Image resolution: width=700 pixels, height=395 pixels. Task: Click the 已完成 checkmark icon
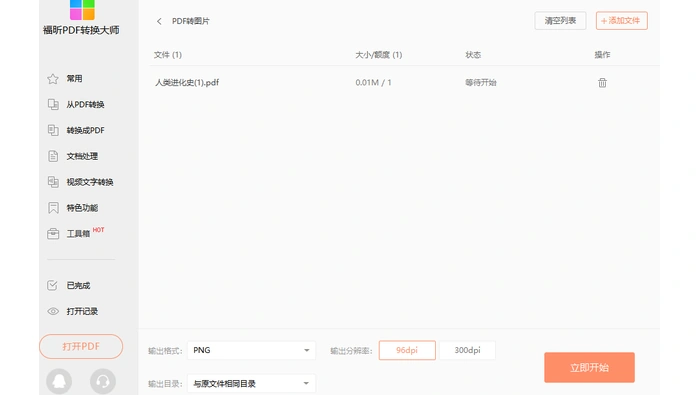pos(52,285)
